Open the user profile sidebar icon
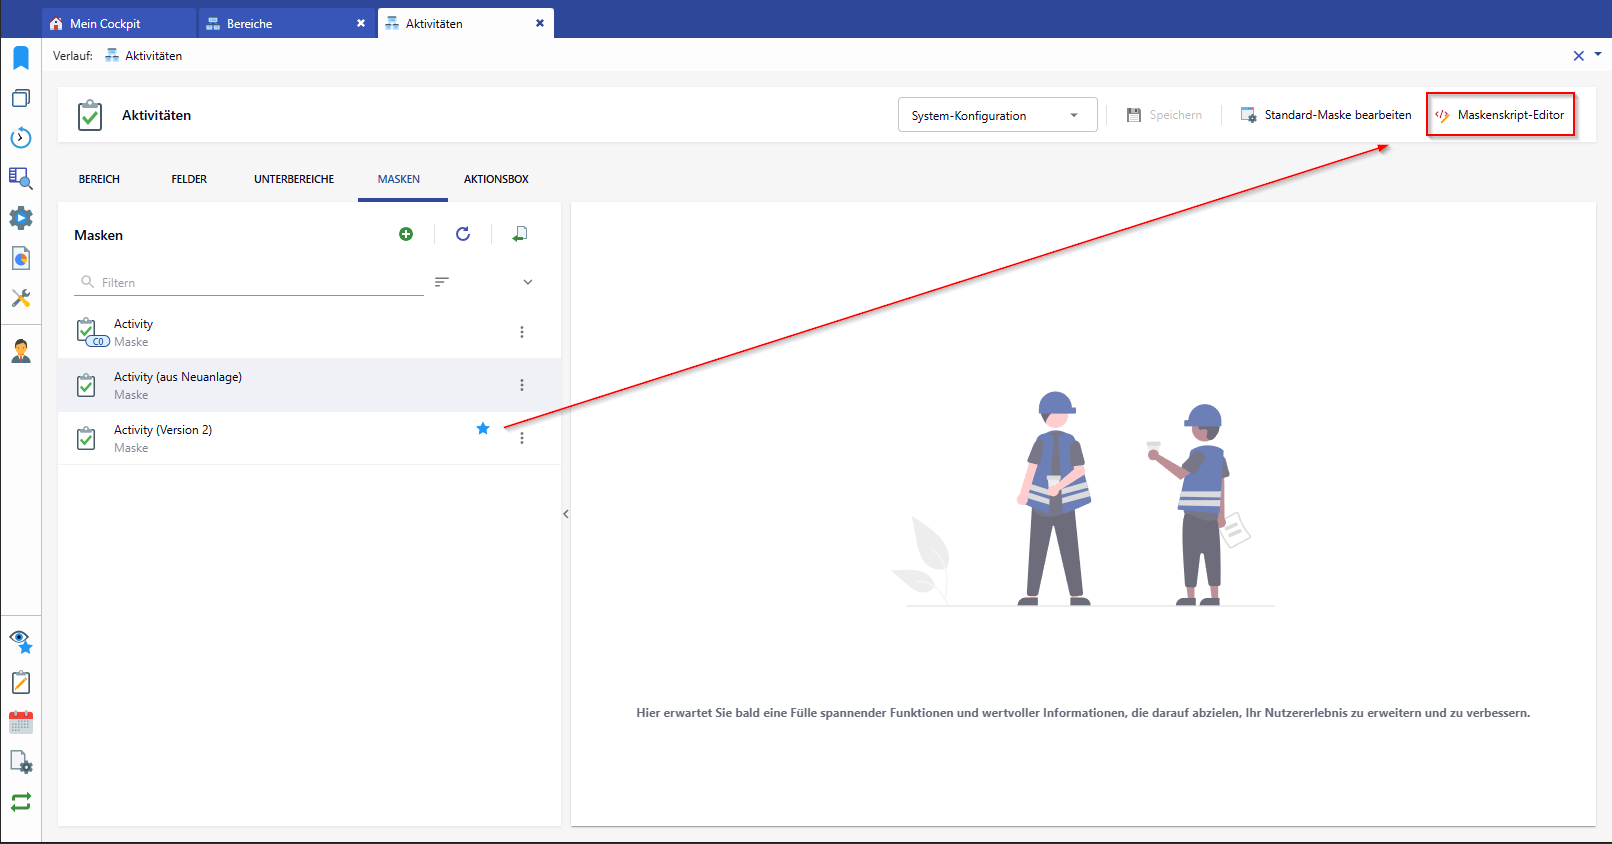Image resolution: width=1612 pixels, height=844 pixels. point(21,351)
